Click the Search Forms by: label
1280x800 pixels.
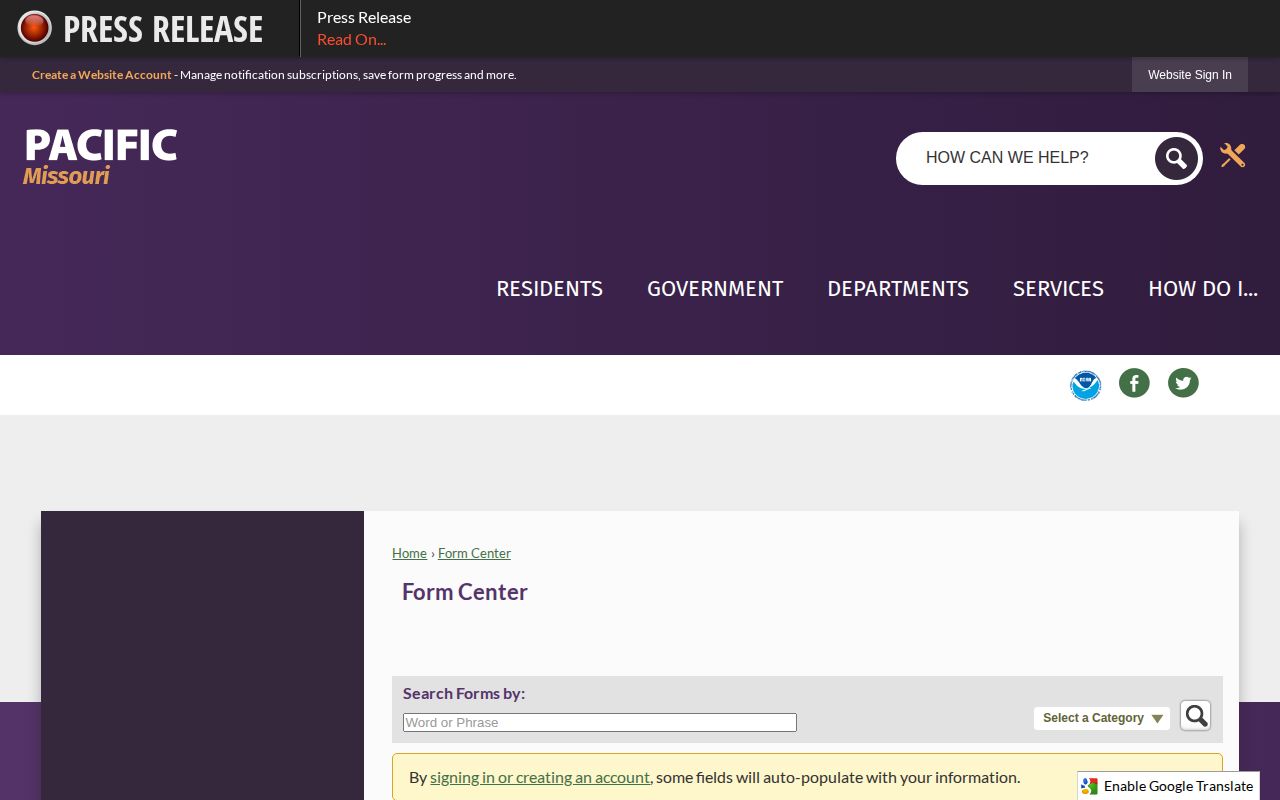pyautogui.click(x=464, y=693)
